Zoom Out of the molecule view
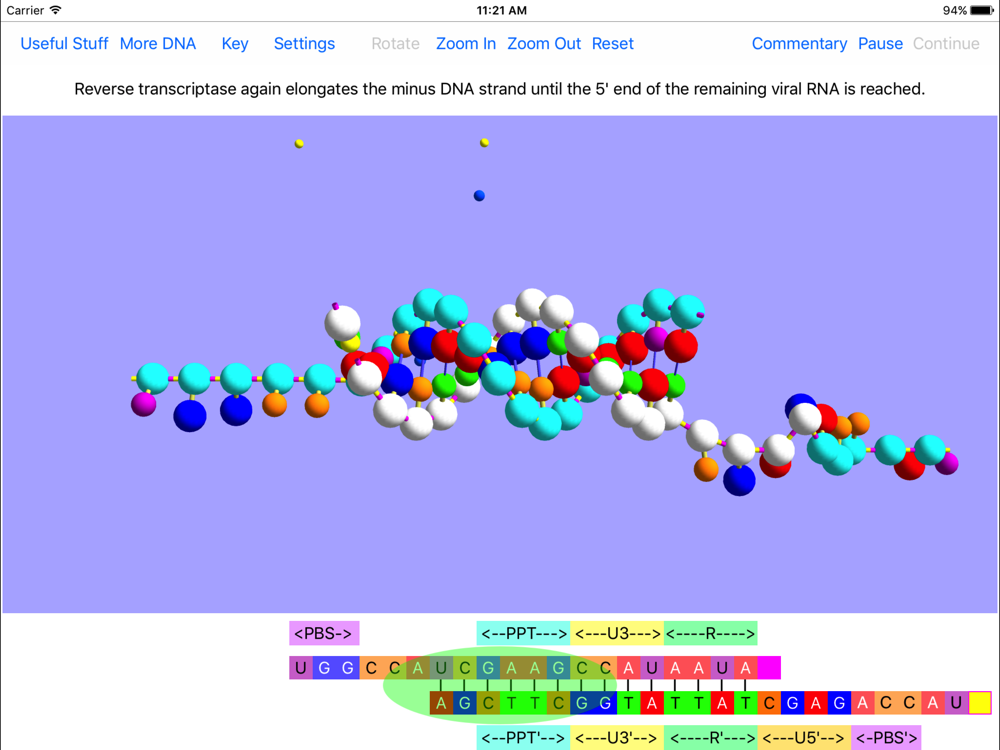 click(x=544, y=43)
